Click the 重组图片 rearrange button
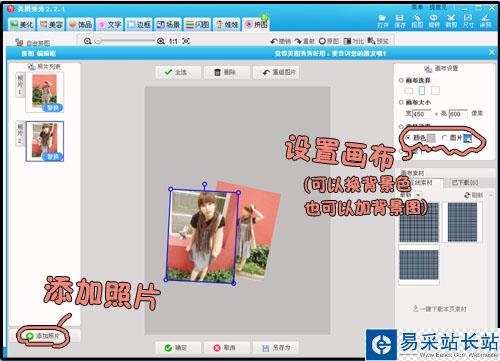Image resolution: width=500 pixels, height=361 pixels. 276,72
